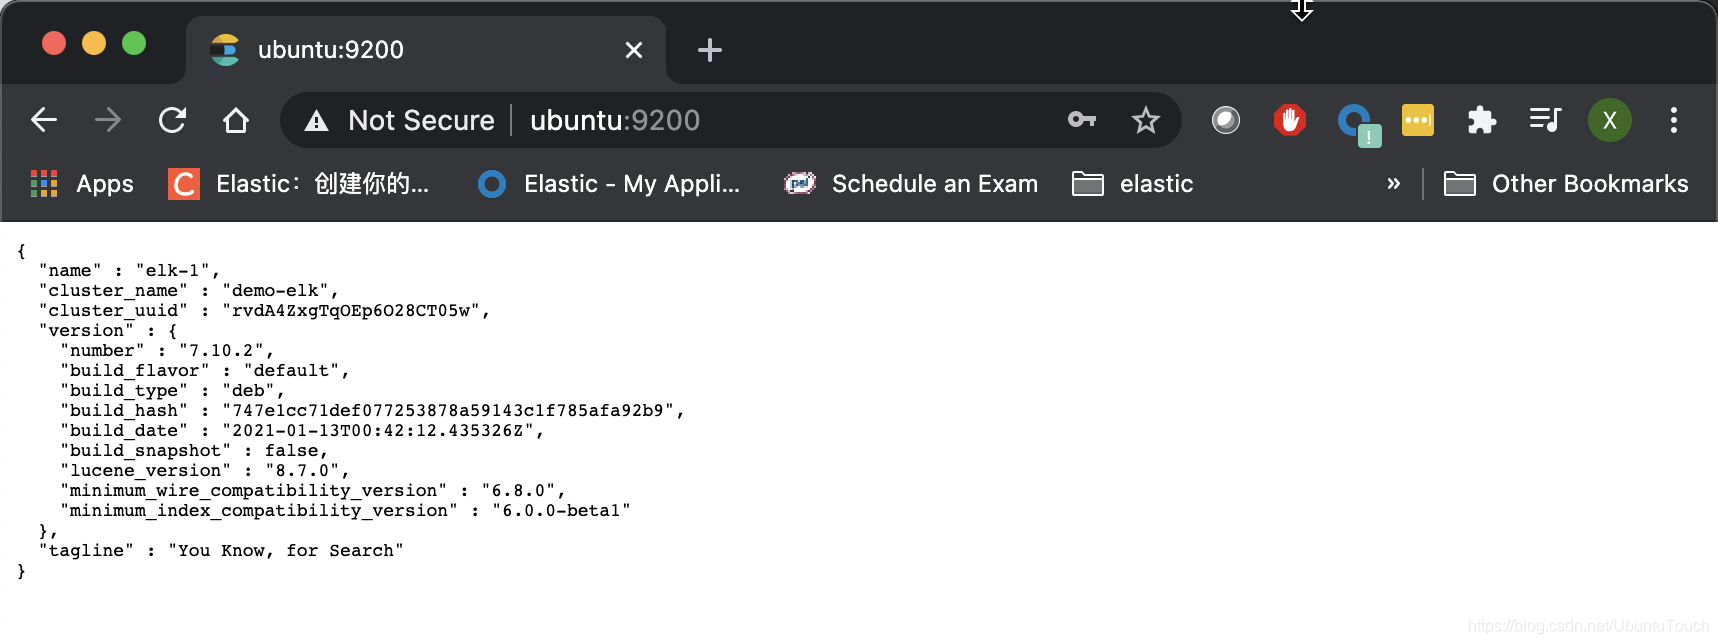Click the build_snapshot false value
Viewport: 1718px width, 644px height.
click(x=292, y=450)
